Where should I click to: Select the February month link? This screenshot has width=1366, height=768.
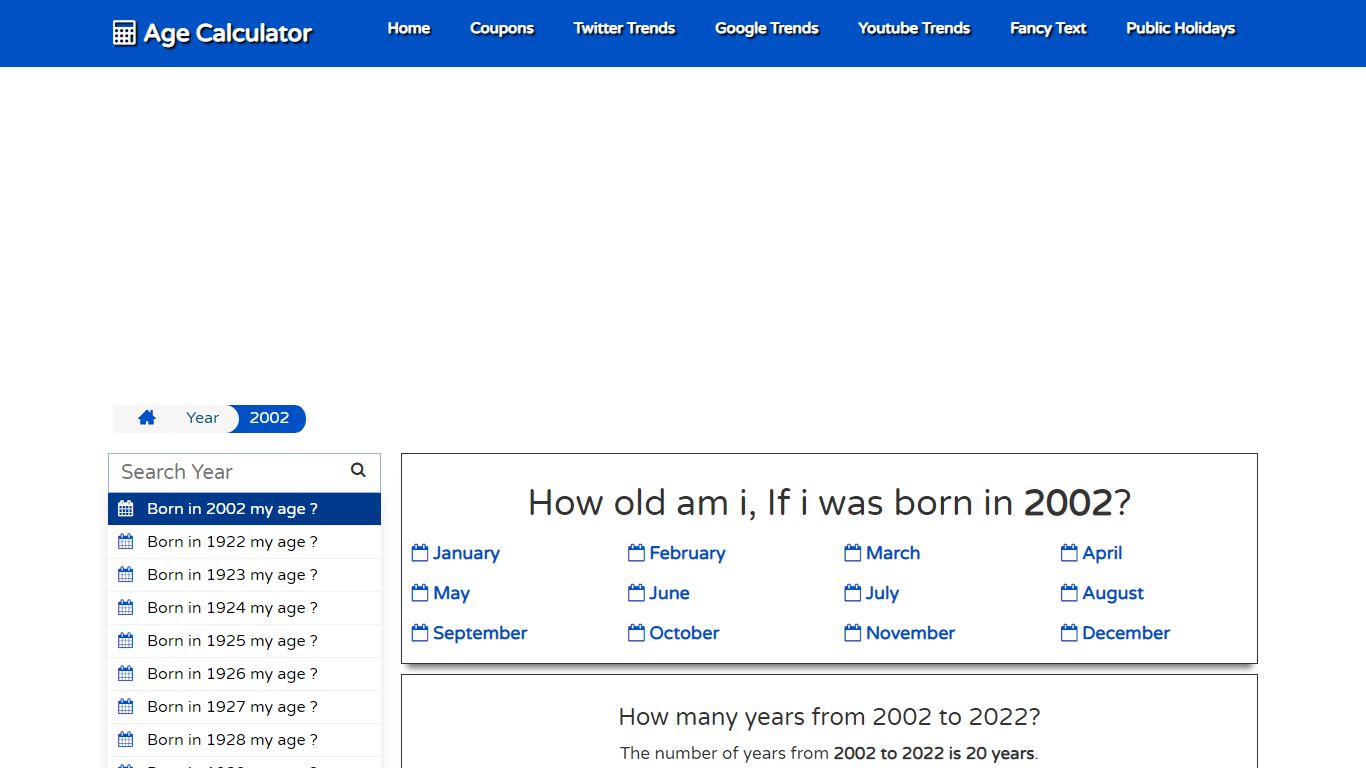[687, 553]
